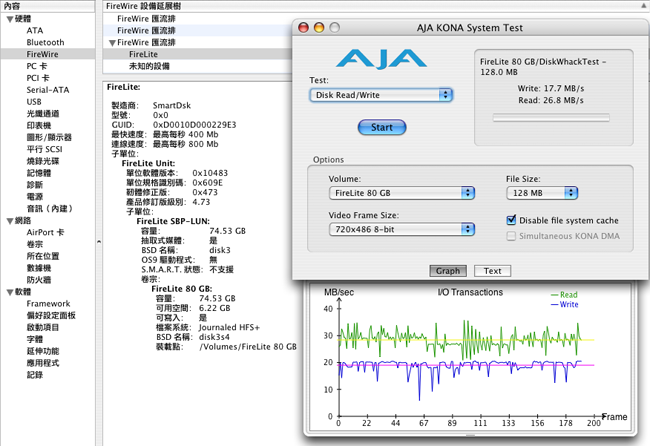Image resolution: width=650 pixels, height=446 pixels.
Task: Switch to the Text view tab
Action: 492,271
